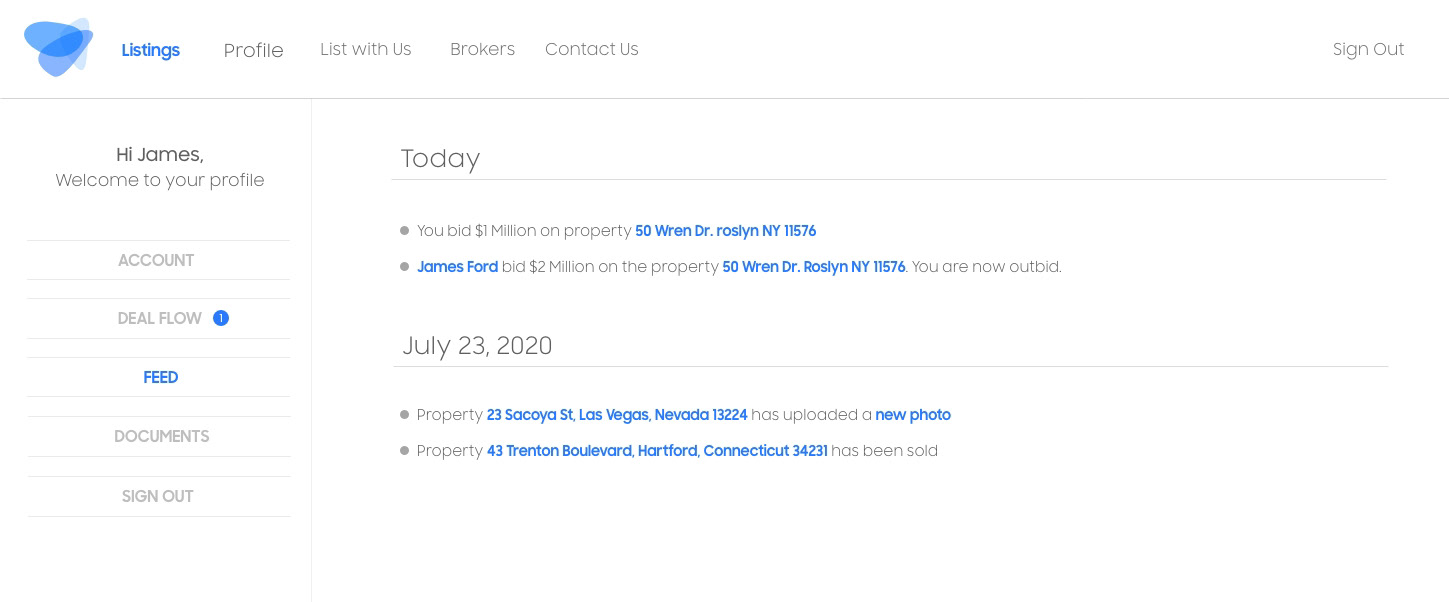Click SIGN OUT in the sidebar
This screenshot has height=602, width=1449.
(x=157, y=496)
